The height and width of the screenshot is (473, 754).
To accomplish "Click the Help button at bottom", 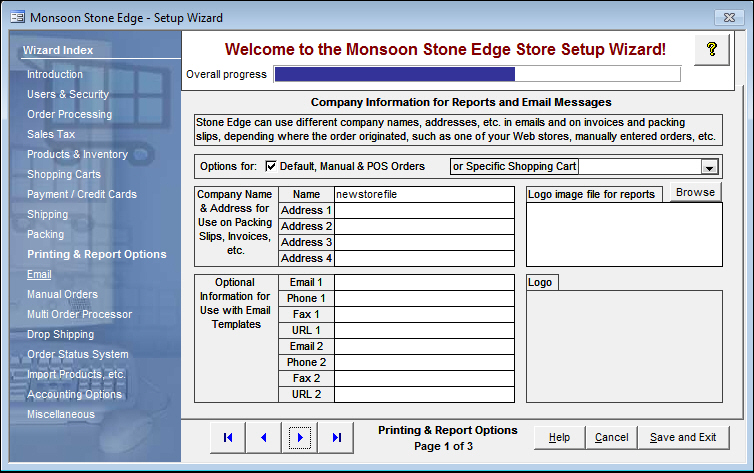I will pos(559,437).
